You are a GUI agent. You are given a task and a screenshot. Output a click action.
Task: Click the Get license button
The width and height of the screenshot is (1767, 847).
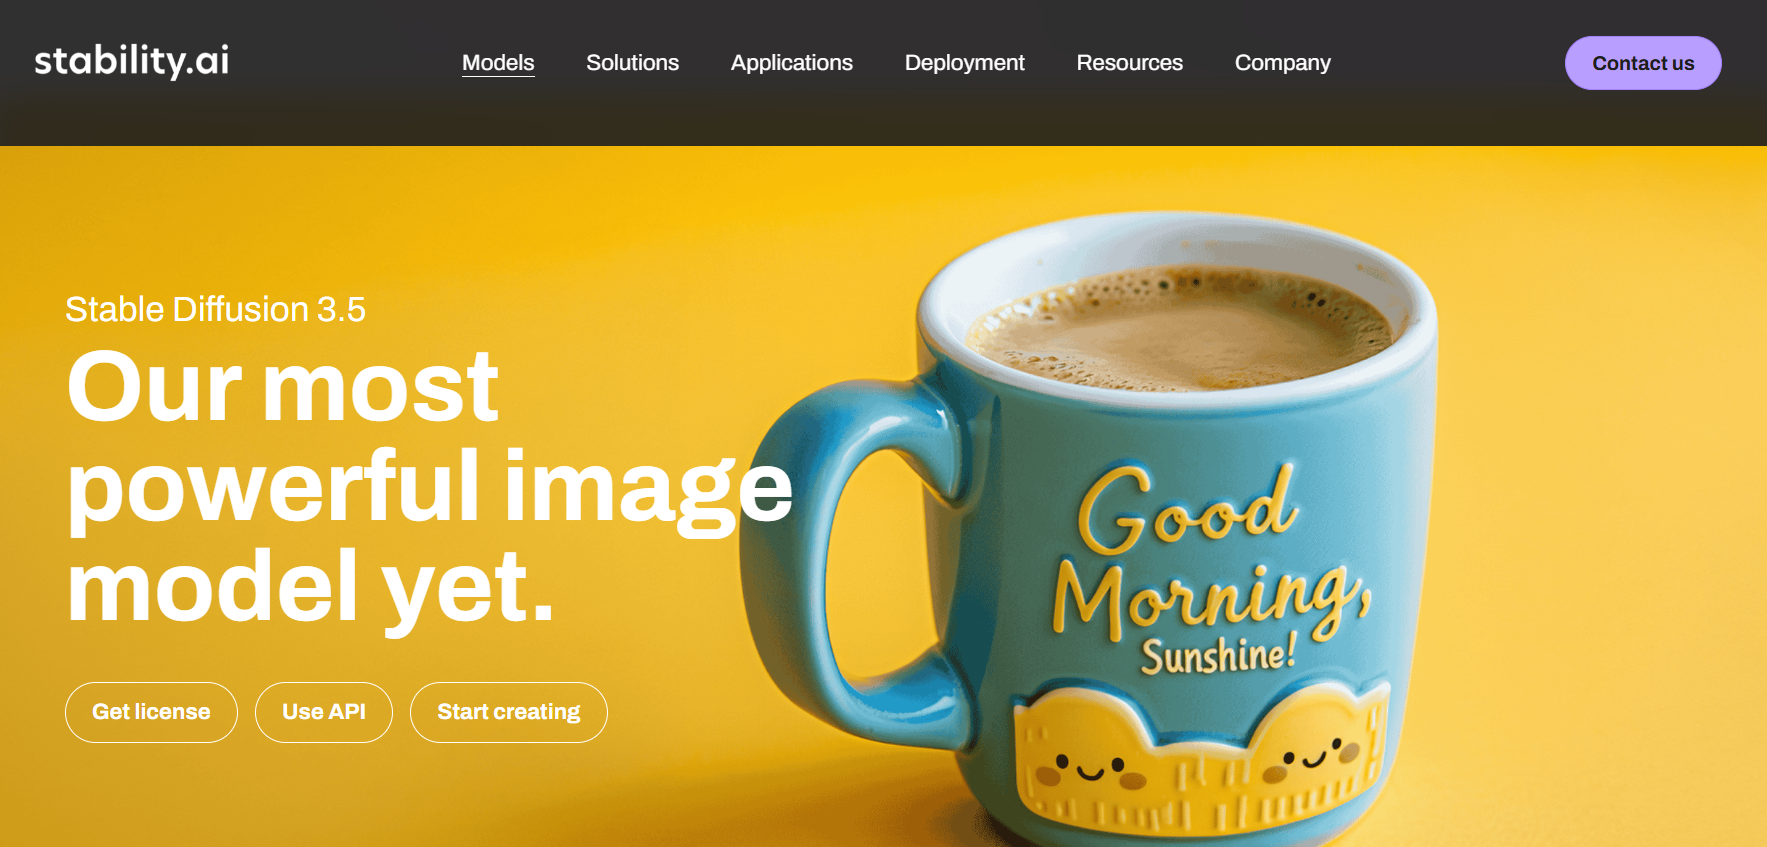point(151,712)
